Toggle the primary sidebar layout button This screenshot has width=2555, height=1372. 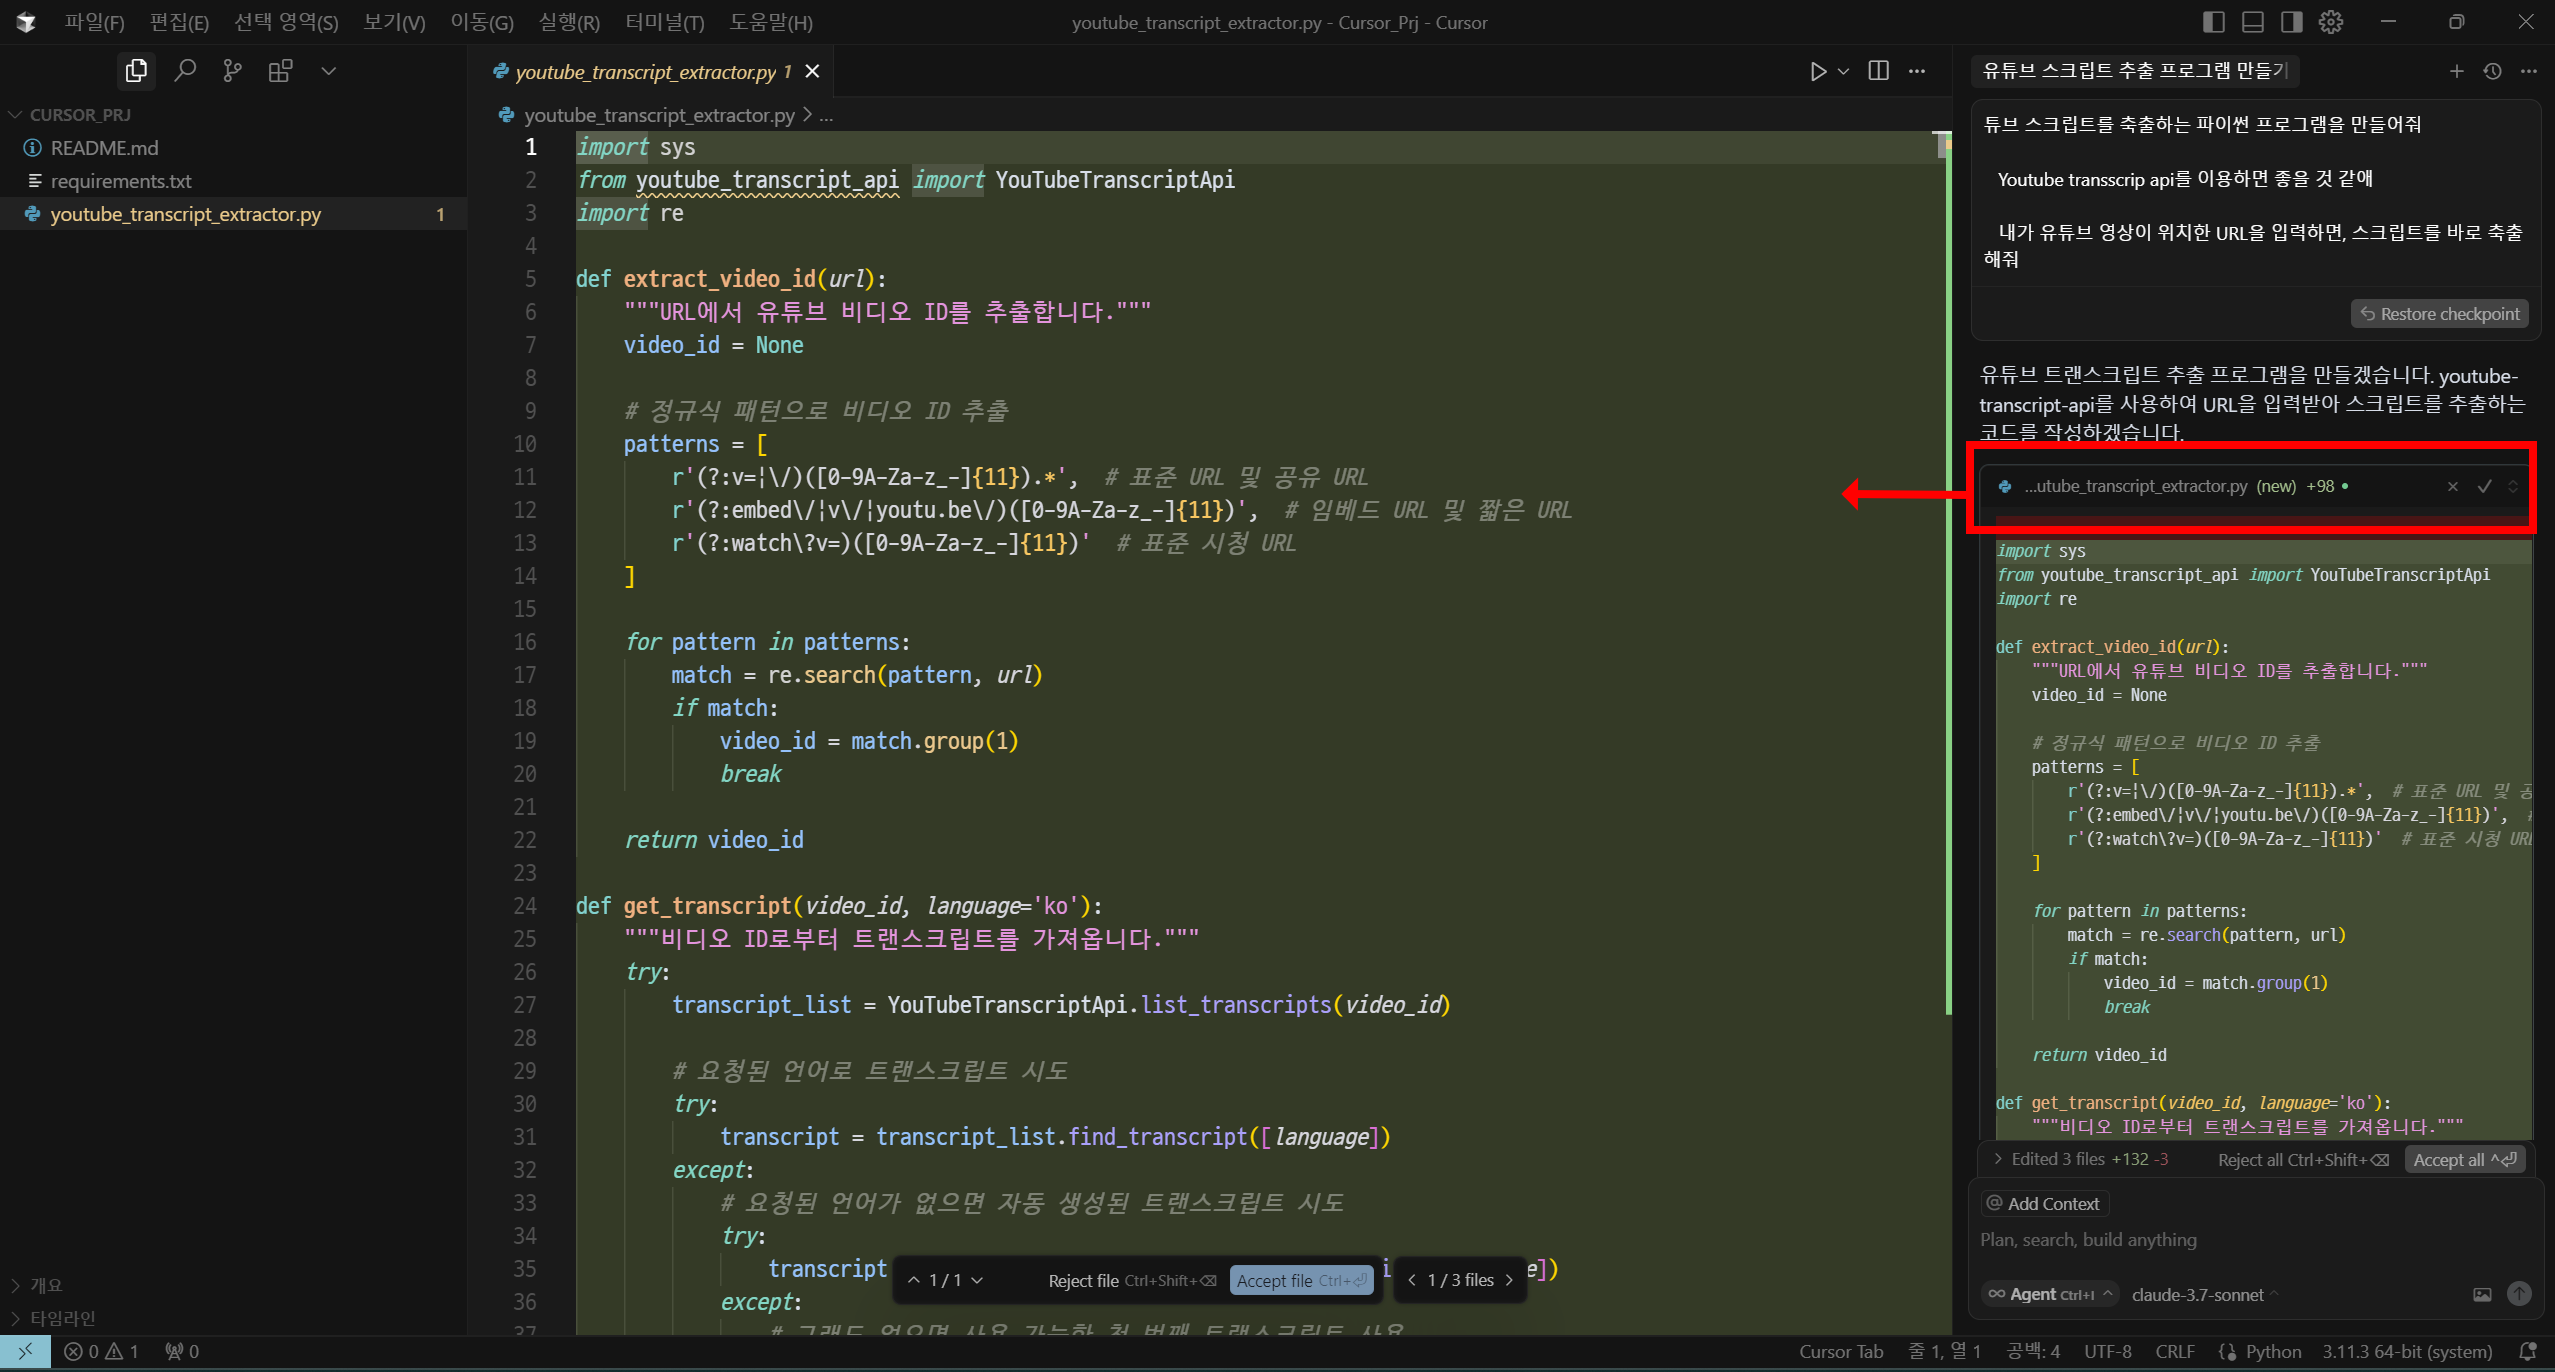[x=2214, y=22]
